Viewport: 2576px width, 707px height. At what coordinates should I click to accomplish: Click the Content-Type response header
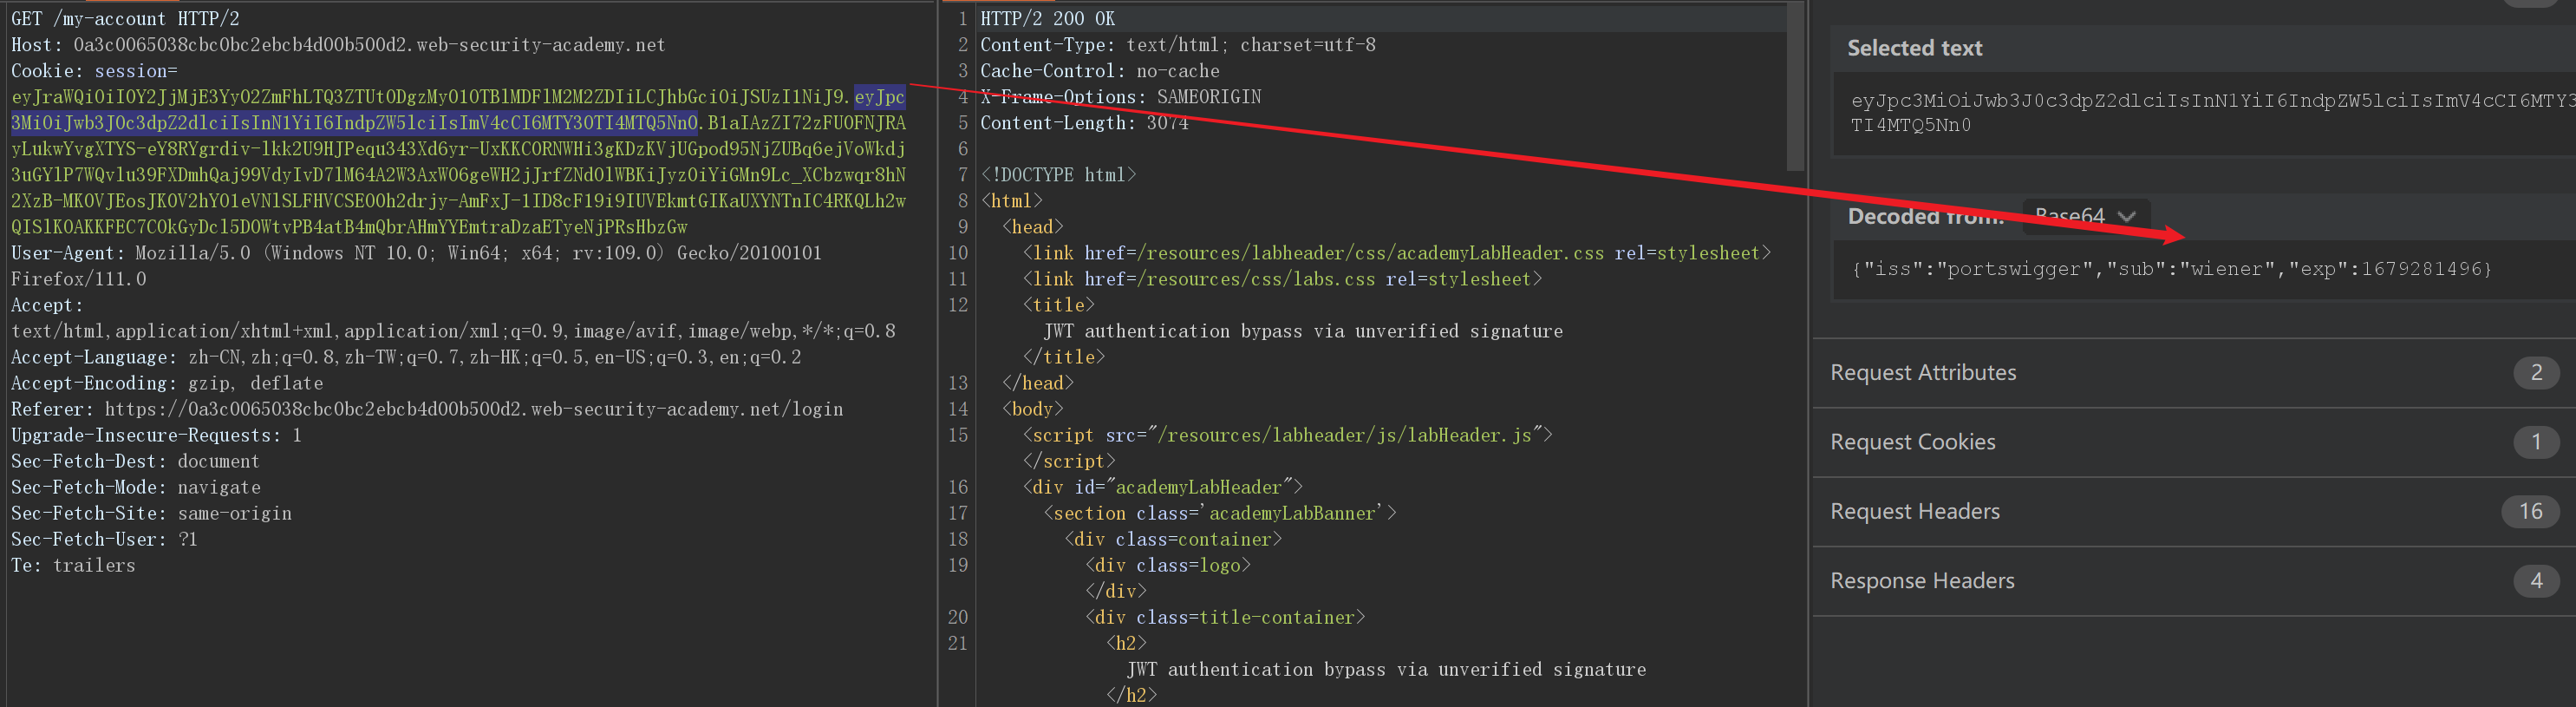pos(1178,45)
